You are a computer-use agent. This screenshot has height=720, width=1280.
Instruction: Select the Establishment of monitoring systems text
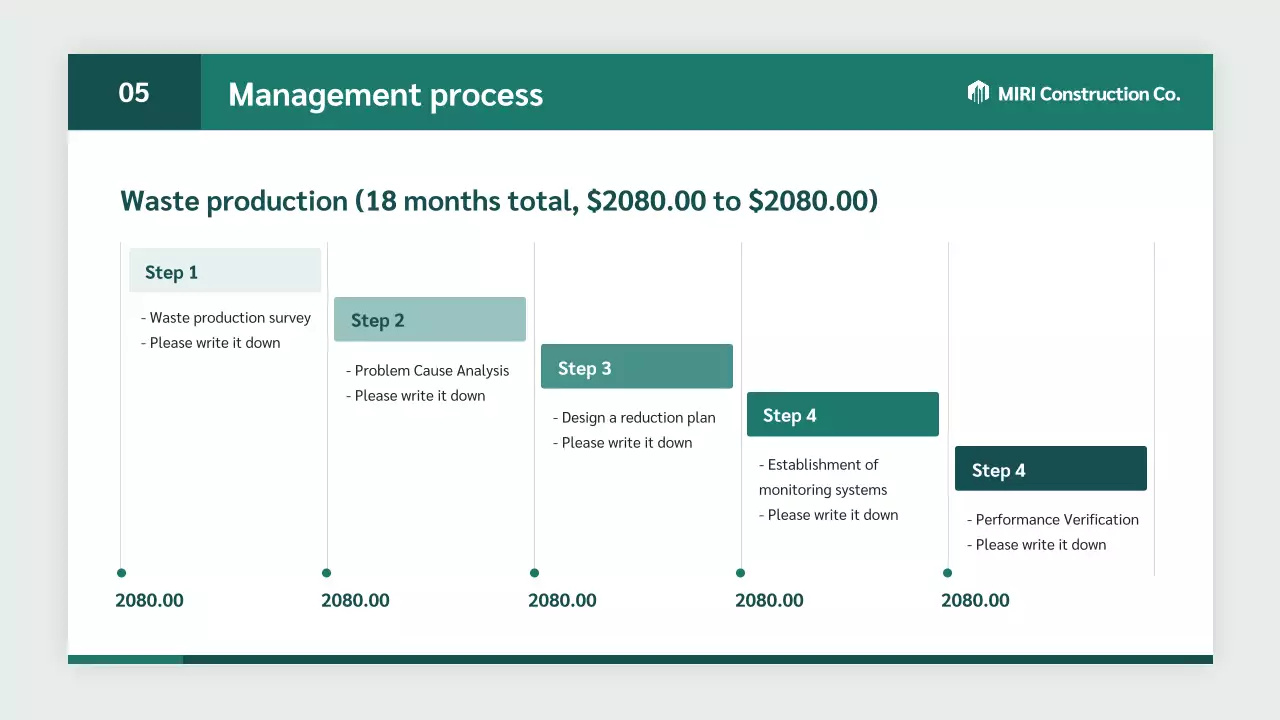[822, 477]
